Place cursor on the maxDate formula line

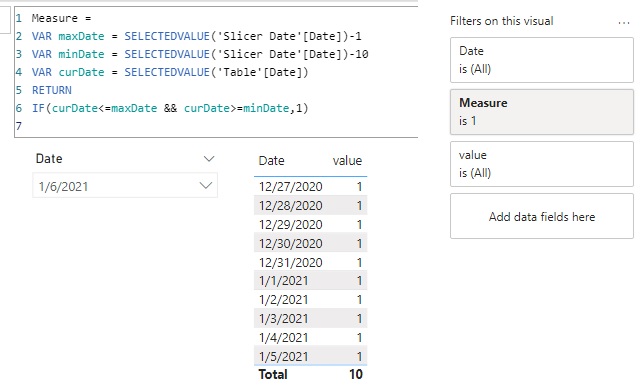click(x=197, y=36)
